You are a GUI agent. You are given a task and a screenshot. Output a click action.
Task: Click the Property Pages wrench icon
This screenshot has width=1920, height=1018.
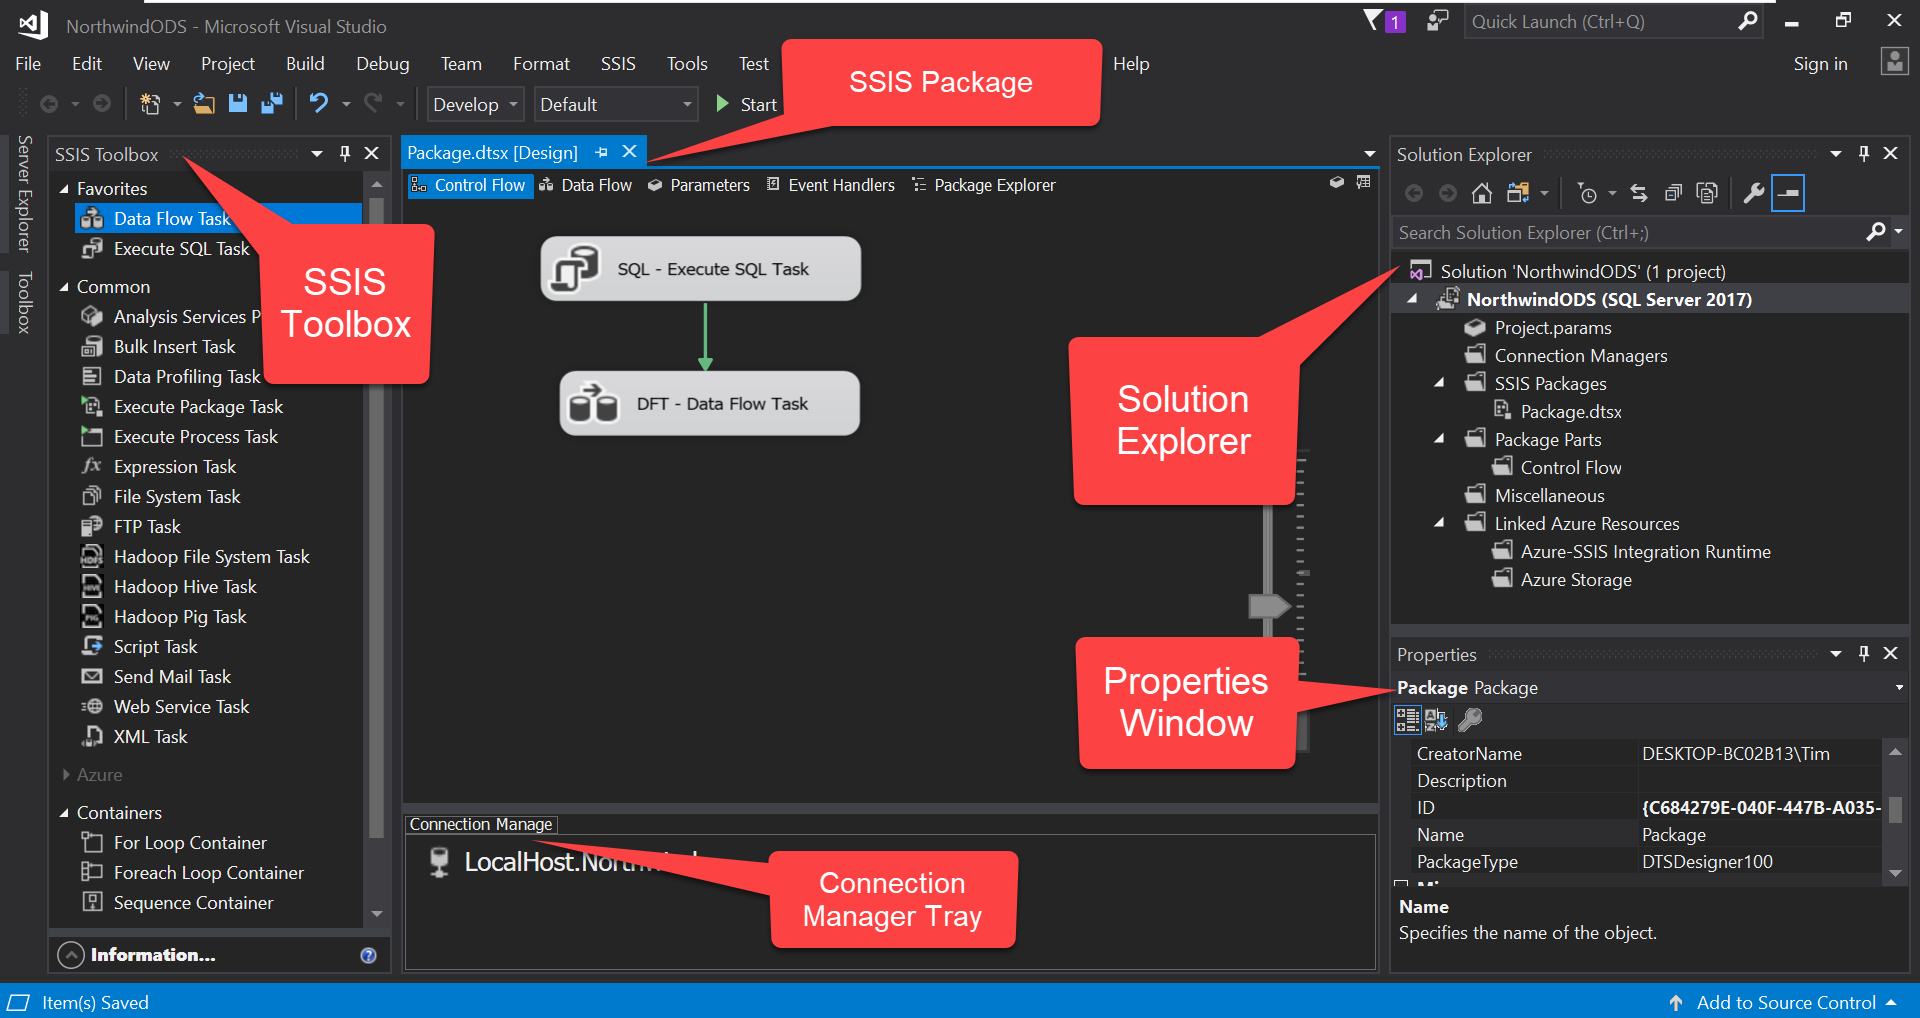1470,719
